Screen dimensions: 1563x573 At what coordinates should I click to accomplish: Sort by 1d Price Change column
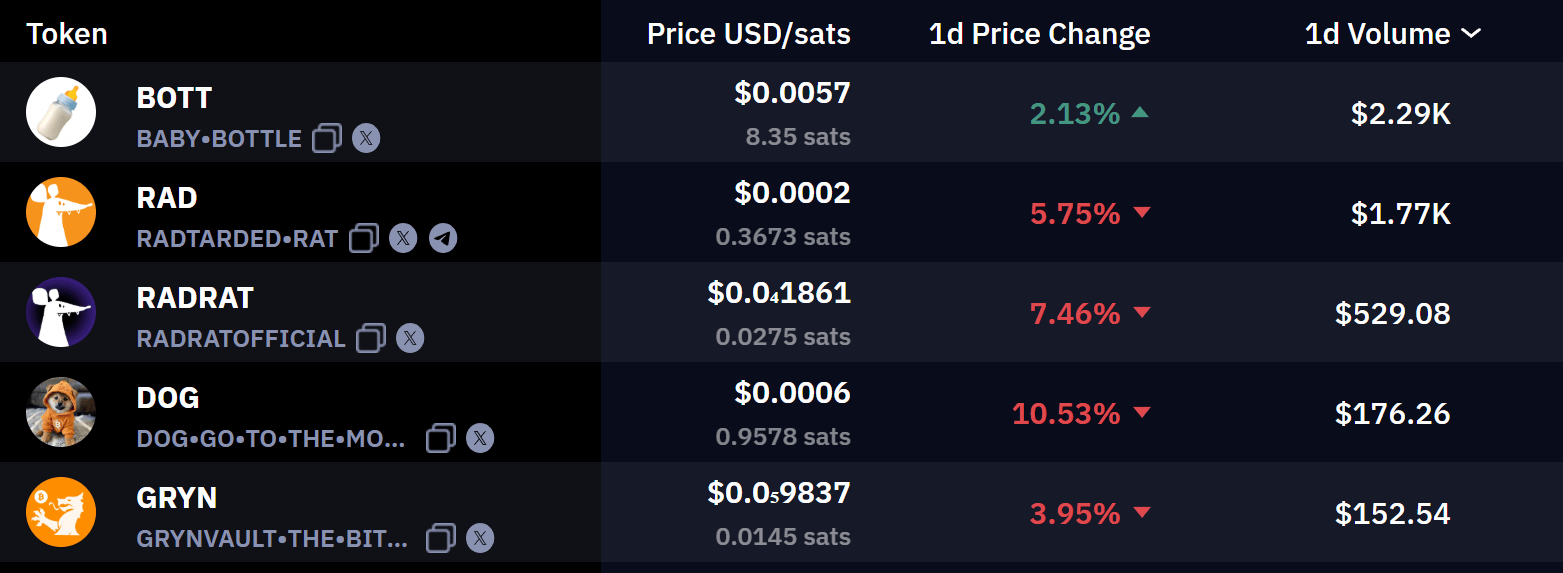click(1040, 34)
